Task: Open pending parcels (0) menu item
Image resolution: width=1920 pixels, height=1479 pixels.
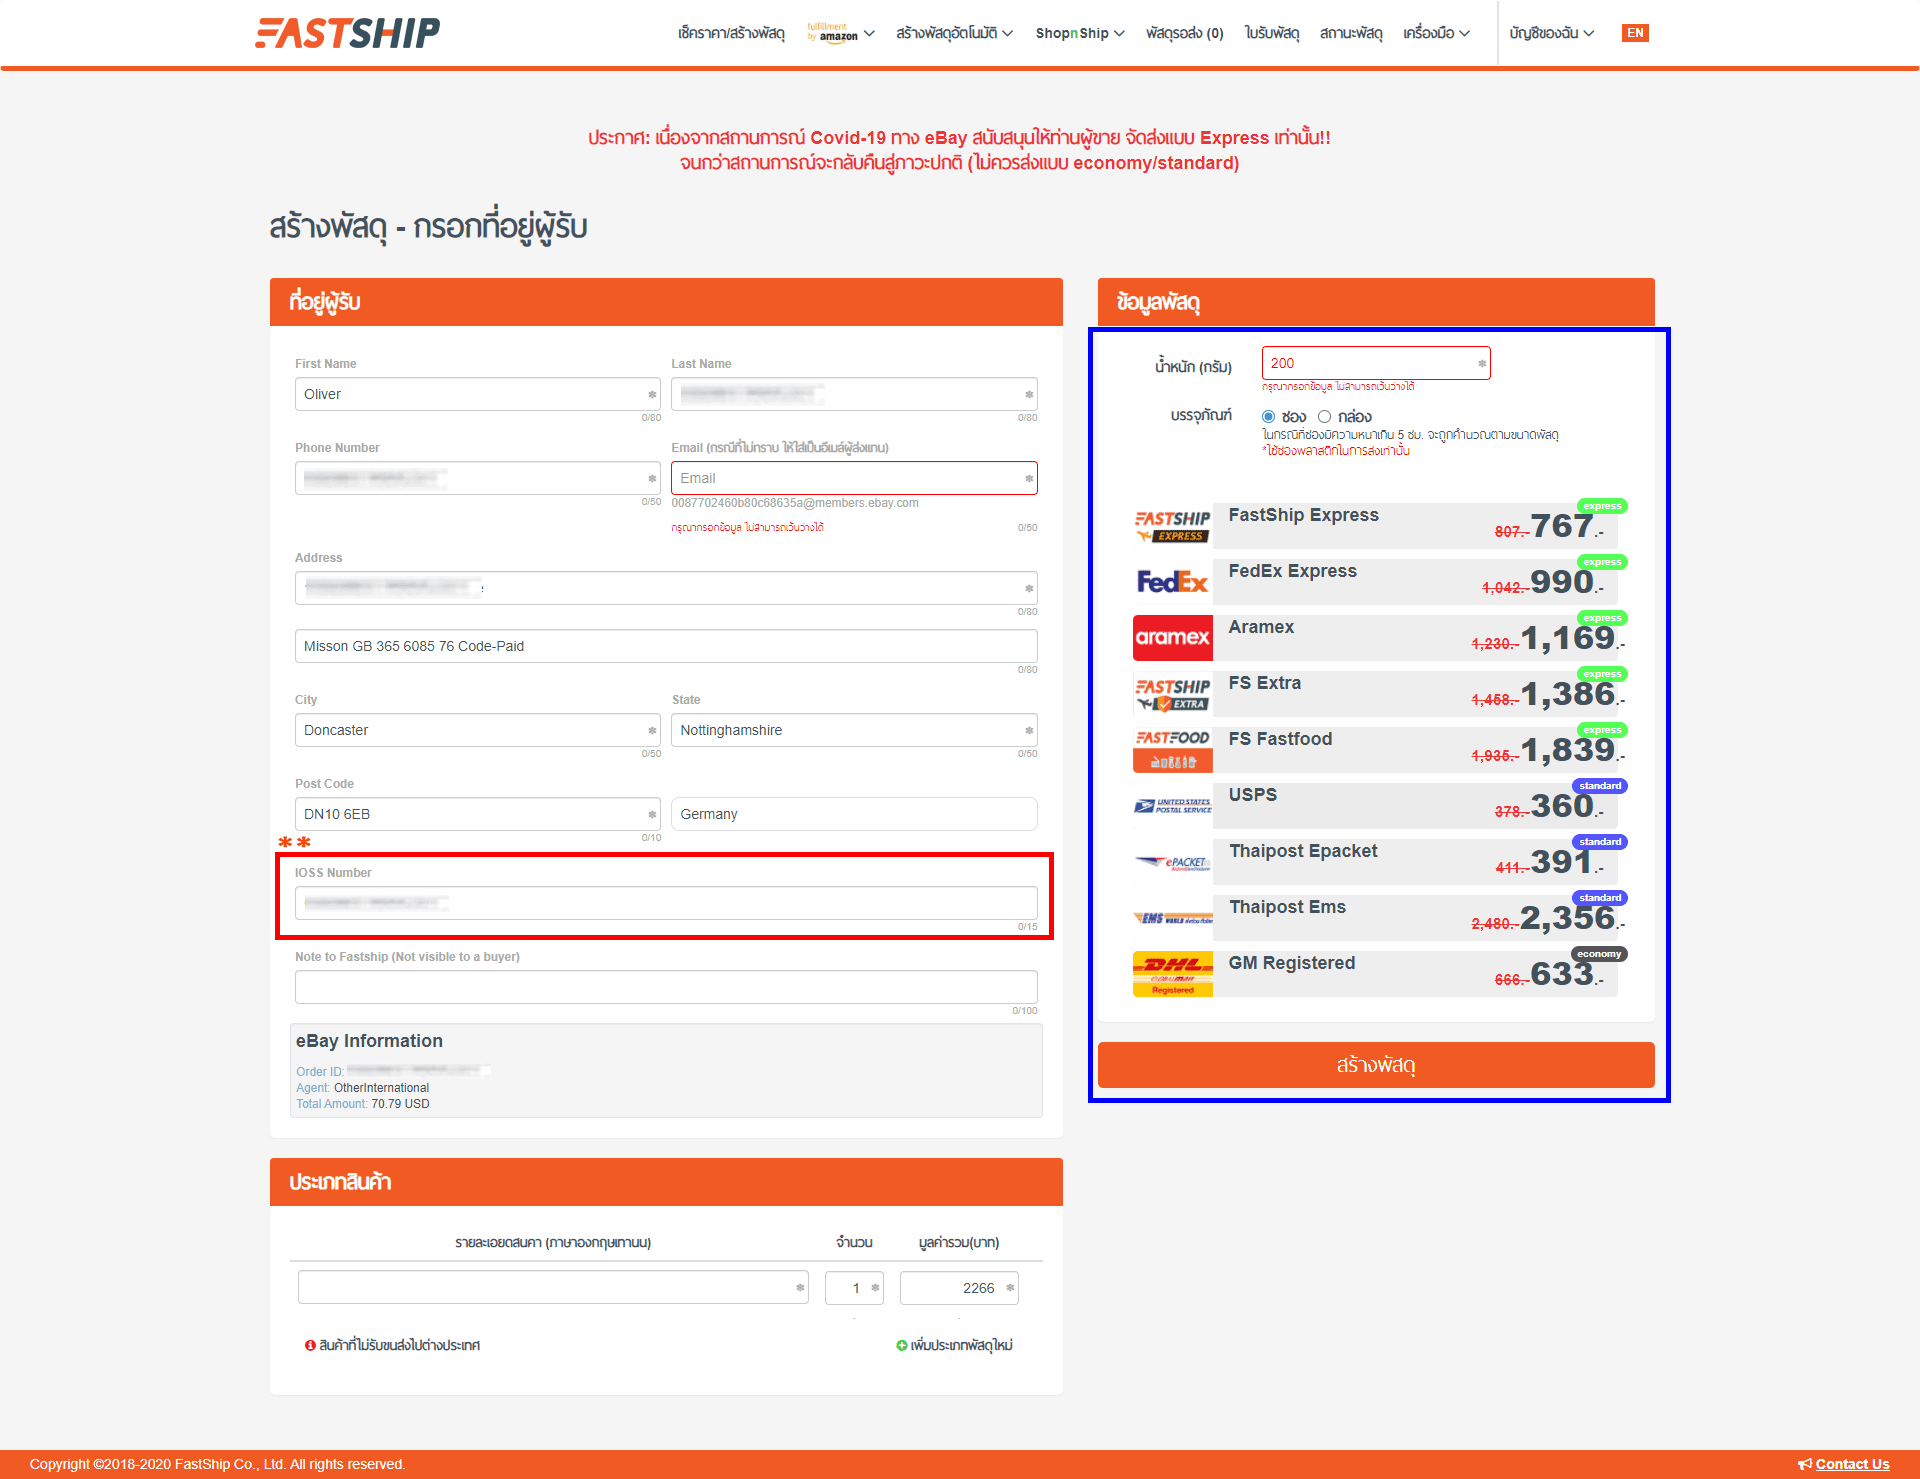Action: pyautogui.click(x=1184, y=33)
